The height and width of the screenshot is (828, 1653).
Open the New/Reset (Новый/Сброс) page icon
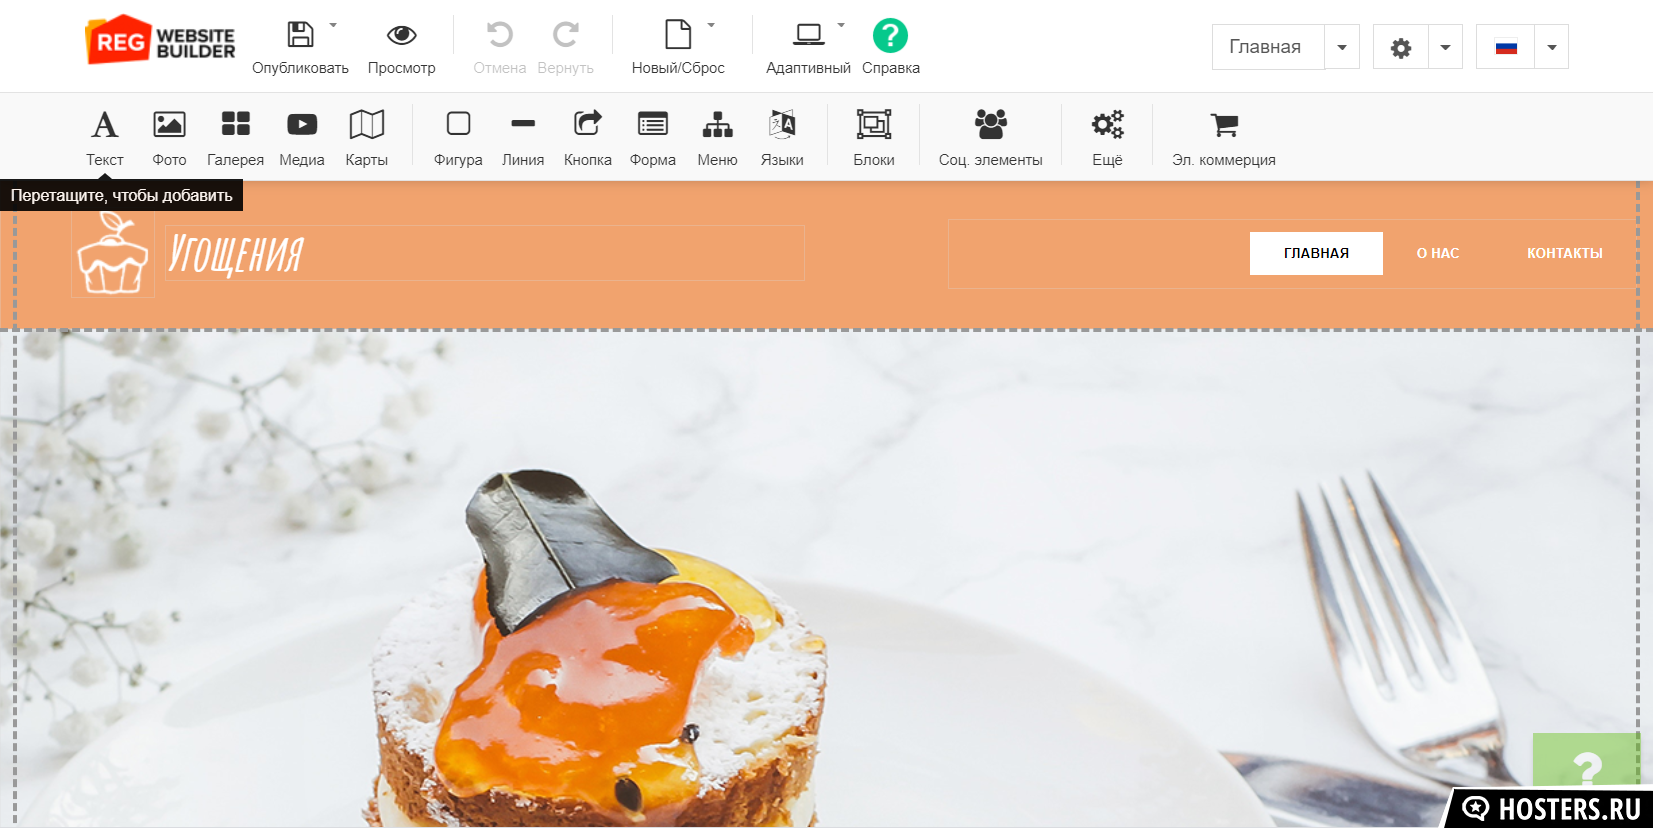tap(678, 35)
